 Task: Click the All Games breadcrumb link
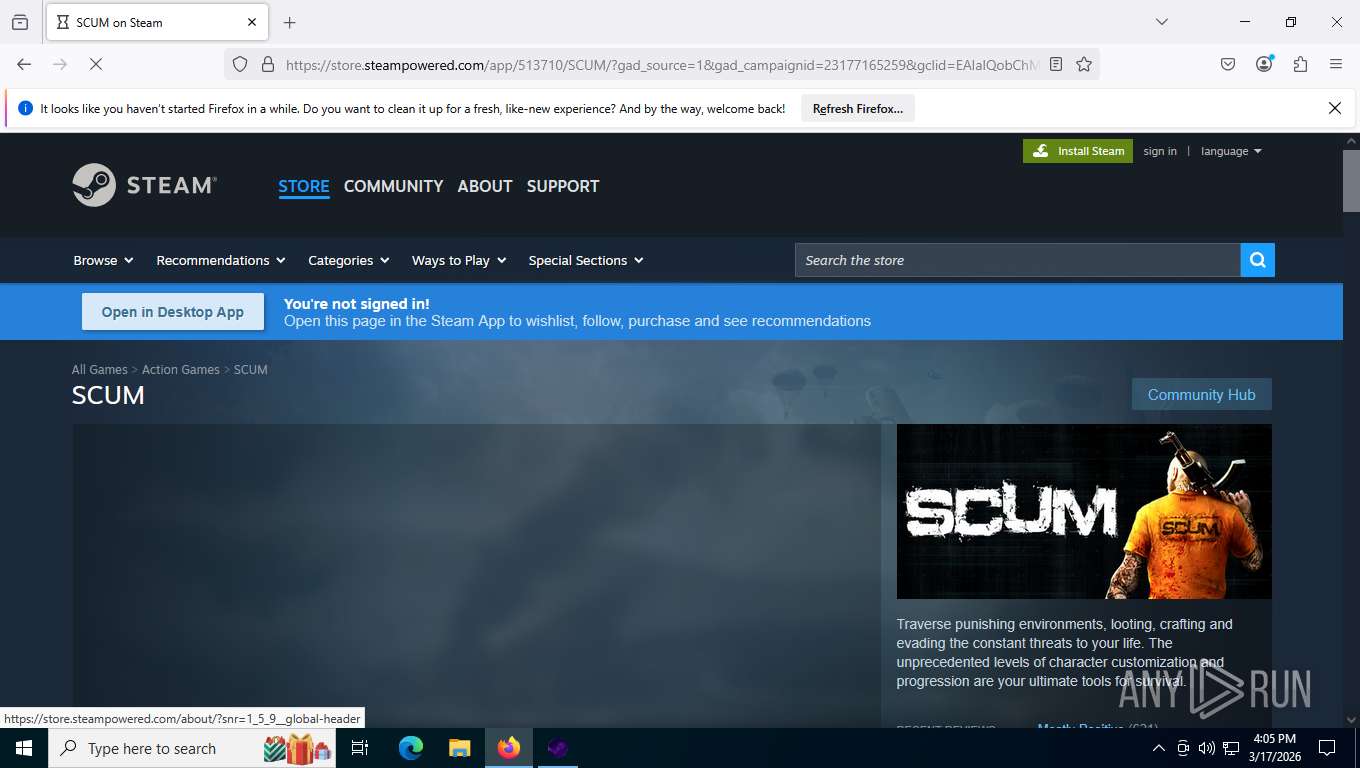click(100, 370)
